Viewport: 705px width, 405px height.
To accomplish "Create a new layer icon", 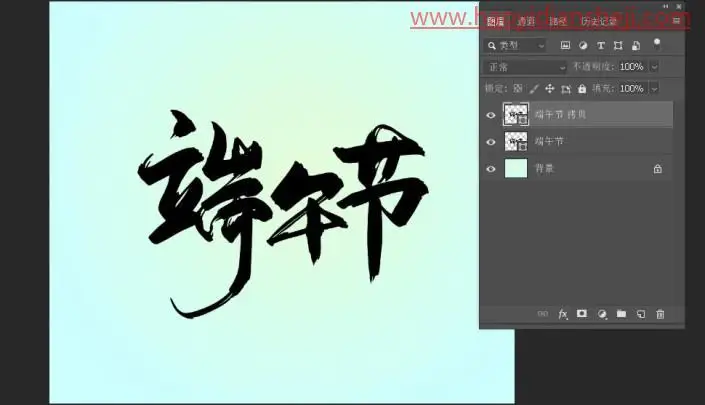I will (641, 314).
